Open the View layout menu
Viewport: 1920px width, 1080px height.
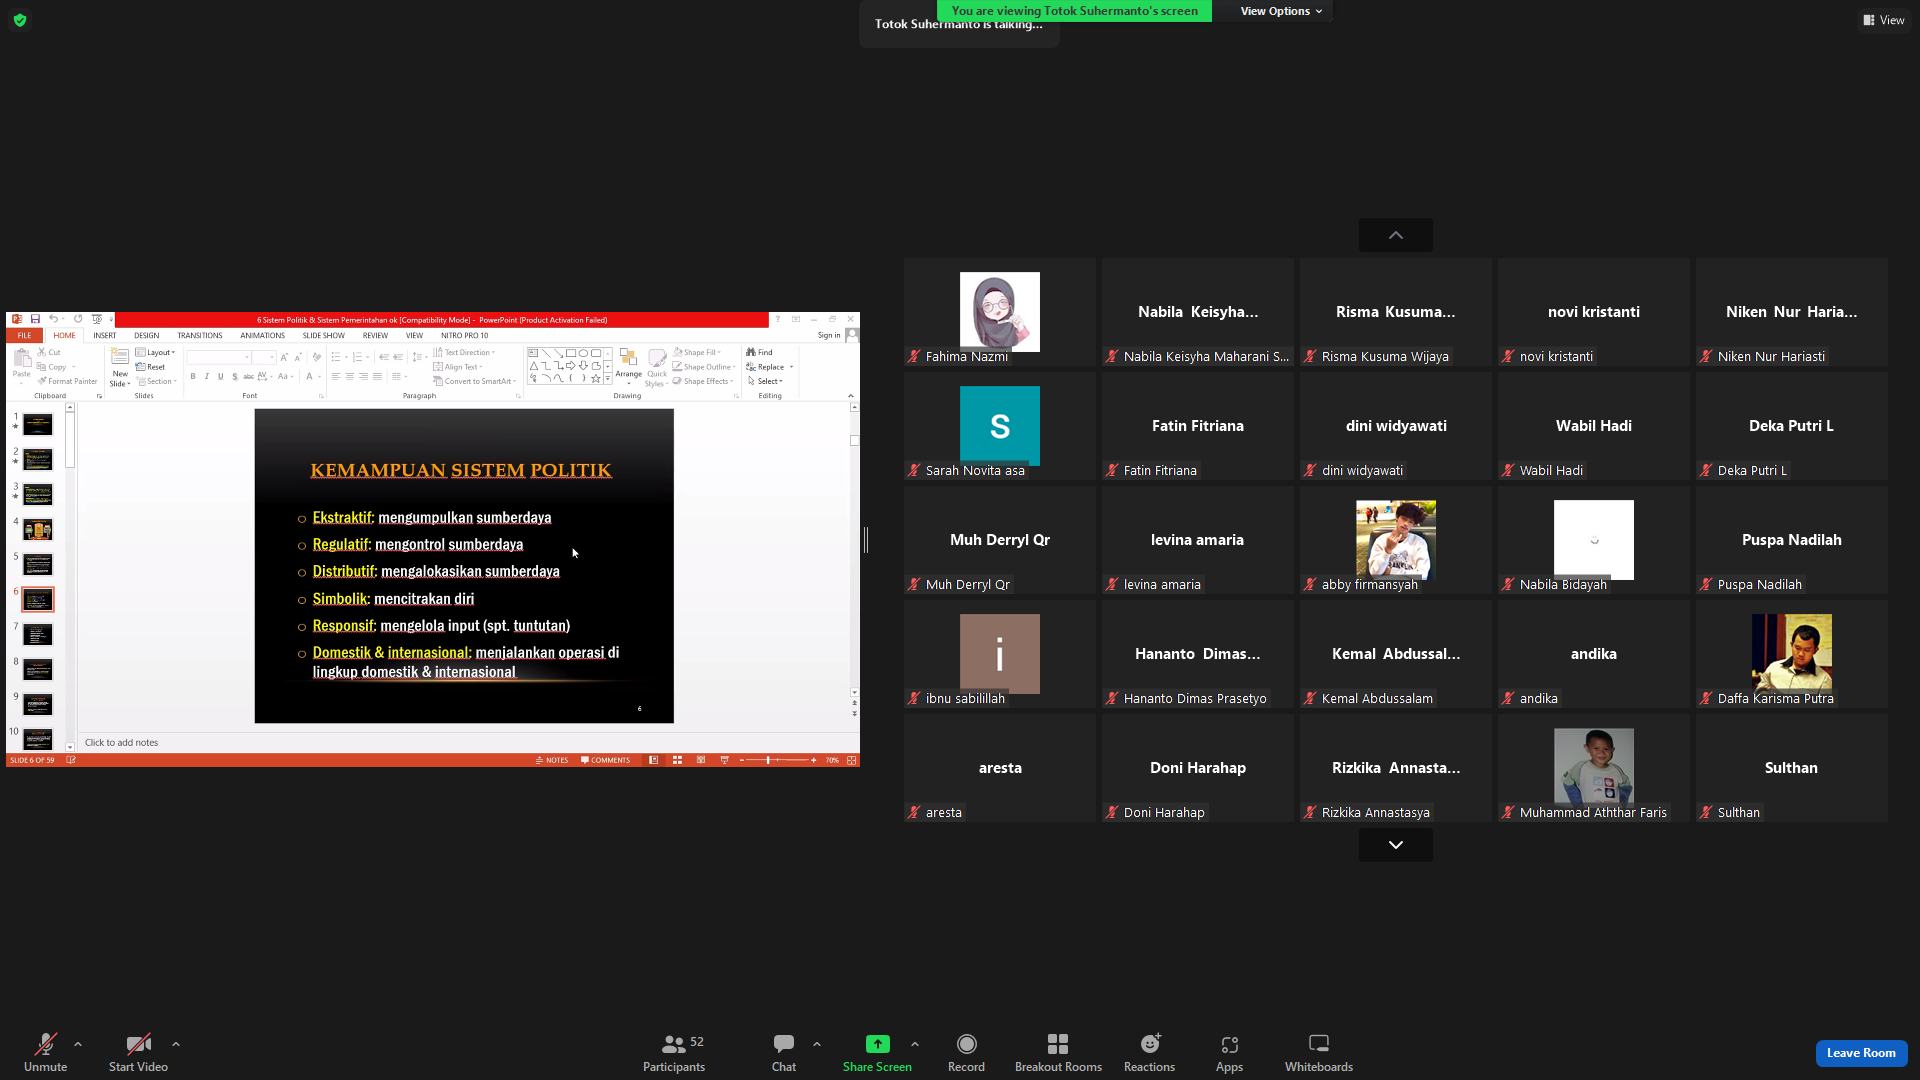tap(1884, 20)
